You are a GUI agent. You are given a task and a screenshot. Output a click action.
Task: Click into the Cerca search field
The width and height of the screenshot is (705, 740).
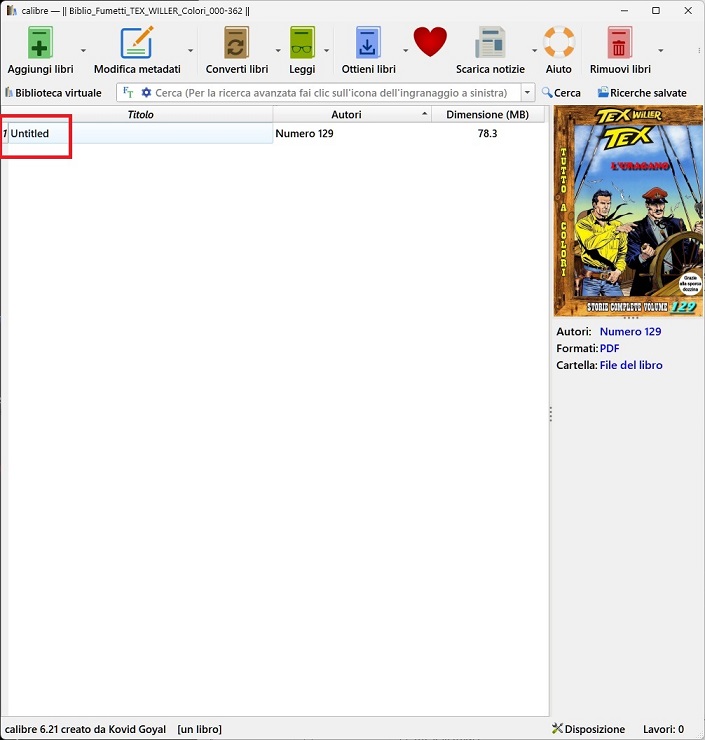point(331,92)
